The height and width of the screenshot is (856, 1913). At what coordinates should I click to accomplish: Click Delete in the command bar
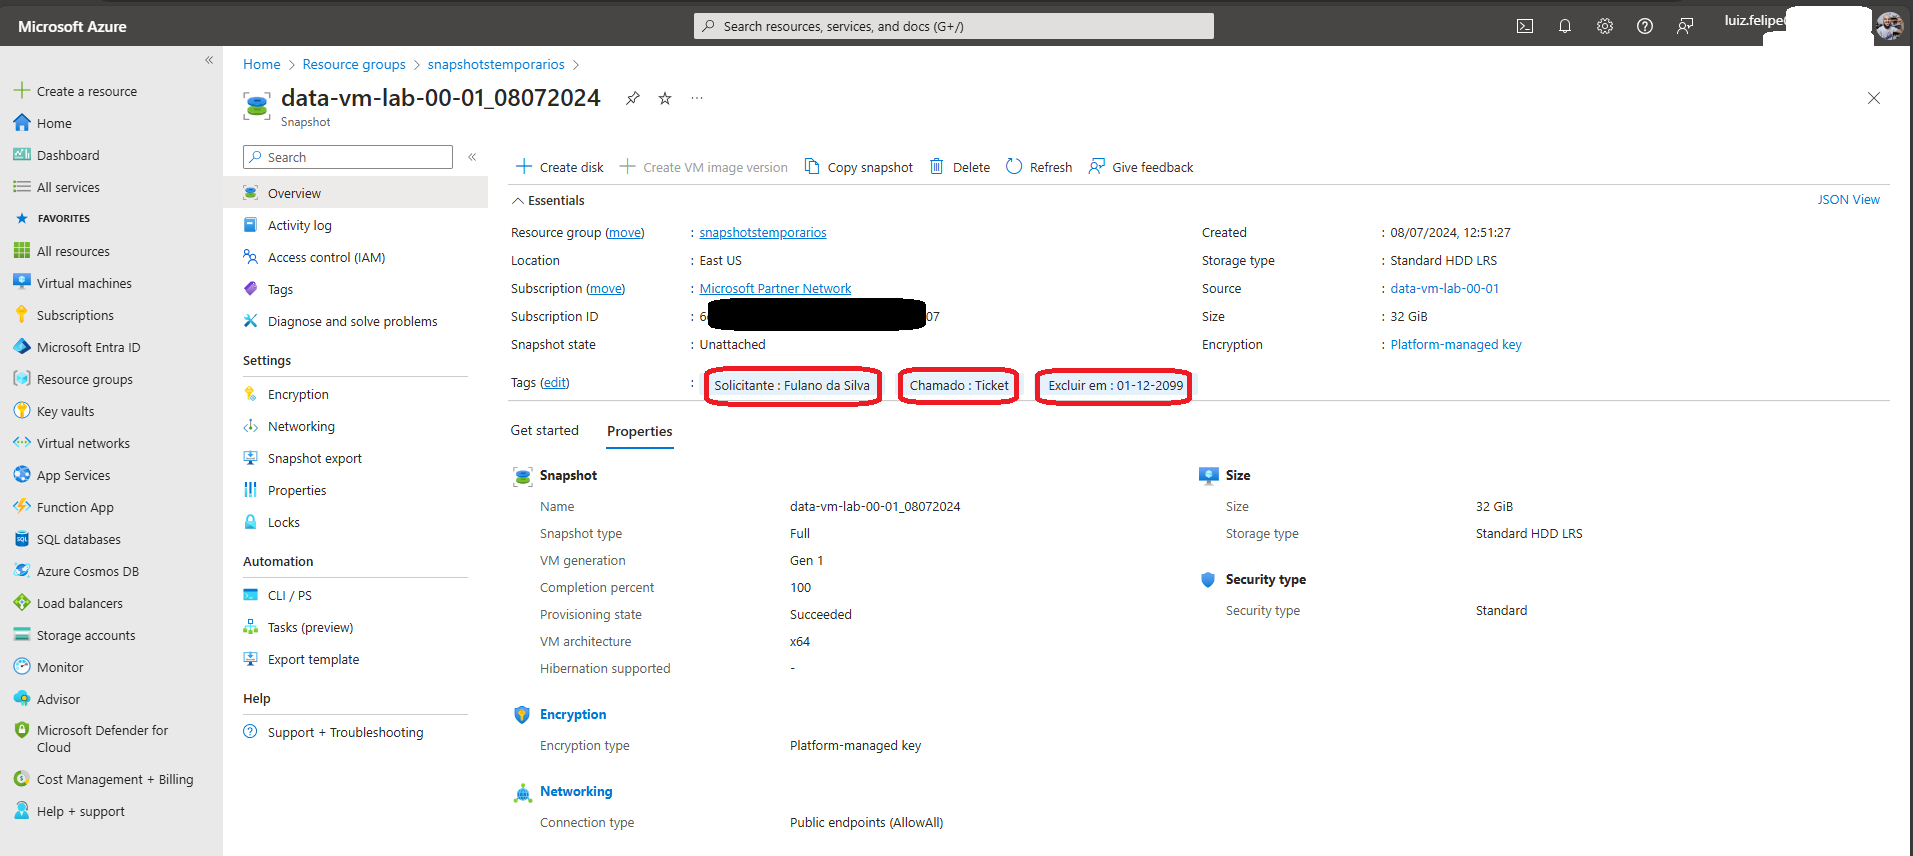(x=960, y=167)
